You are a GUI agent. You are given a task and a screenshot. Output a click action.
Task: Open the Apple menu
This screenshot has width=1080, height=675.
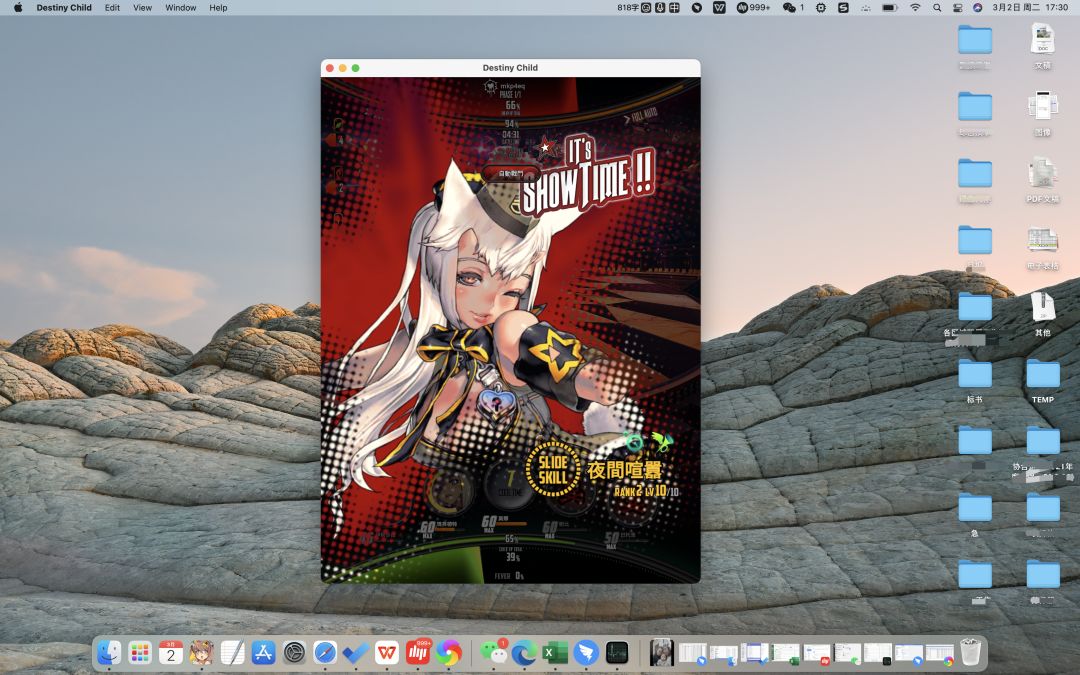18,8
